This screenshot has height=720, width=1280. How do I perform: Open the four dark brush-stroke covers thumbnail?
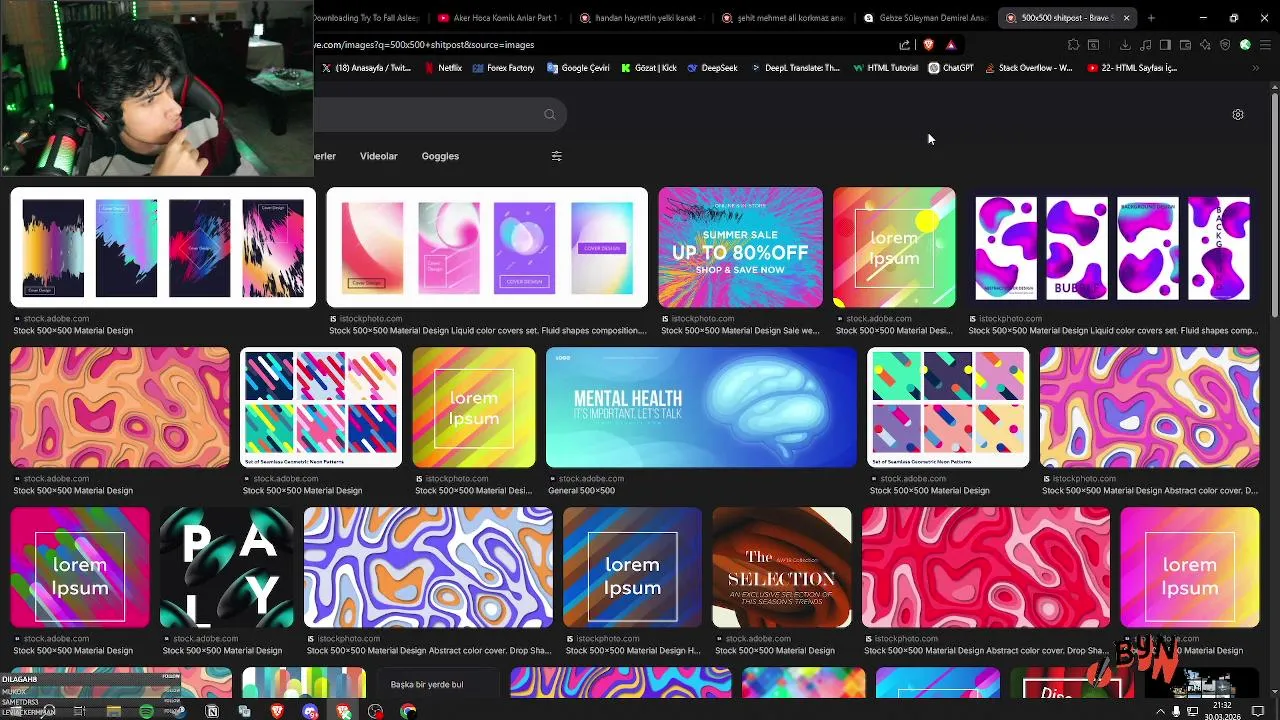(163, 247)
